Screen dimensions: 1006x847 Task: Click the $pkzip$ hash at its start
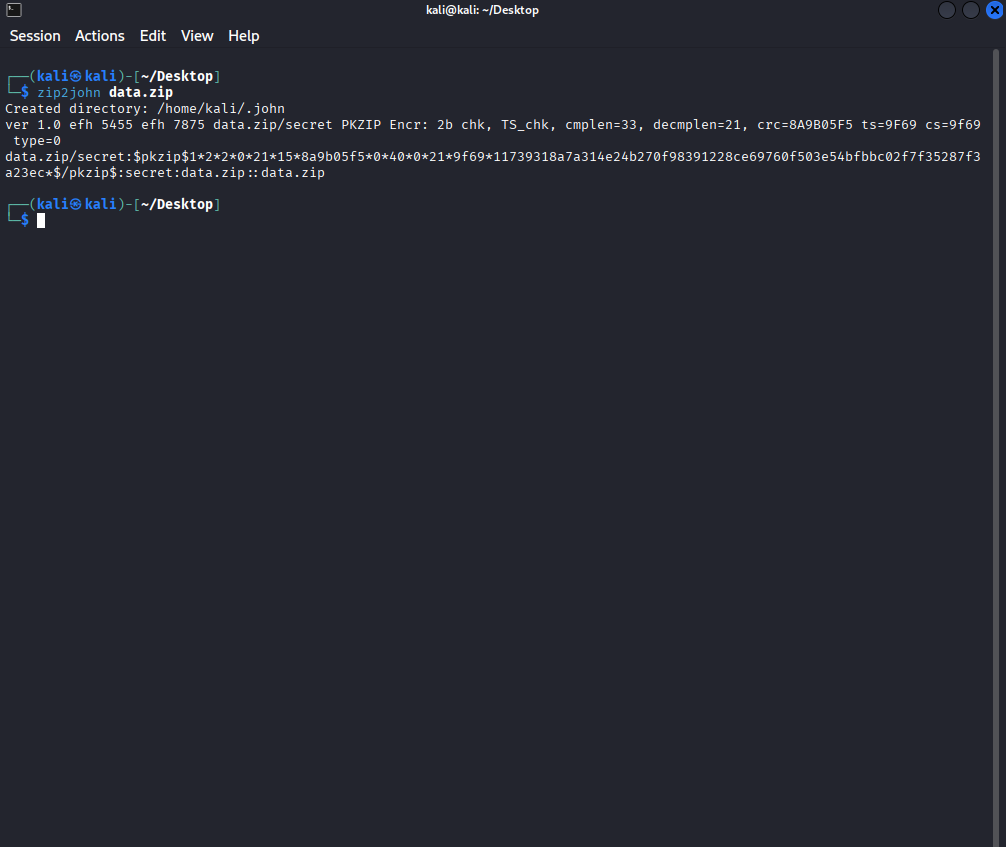[x=160, y=157]
